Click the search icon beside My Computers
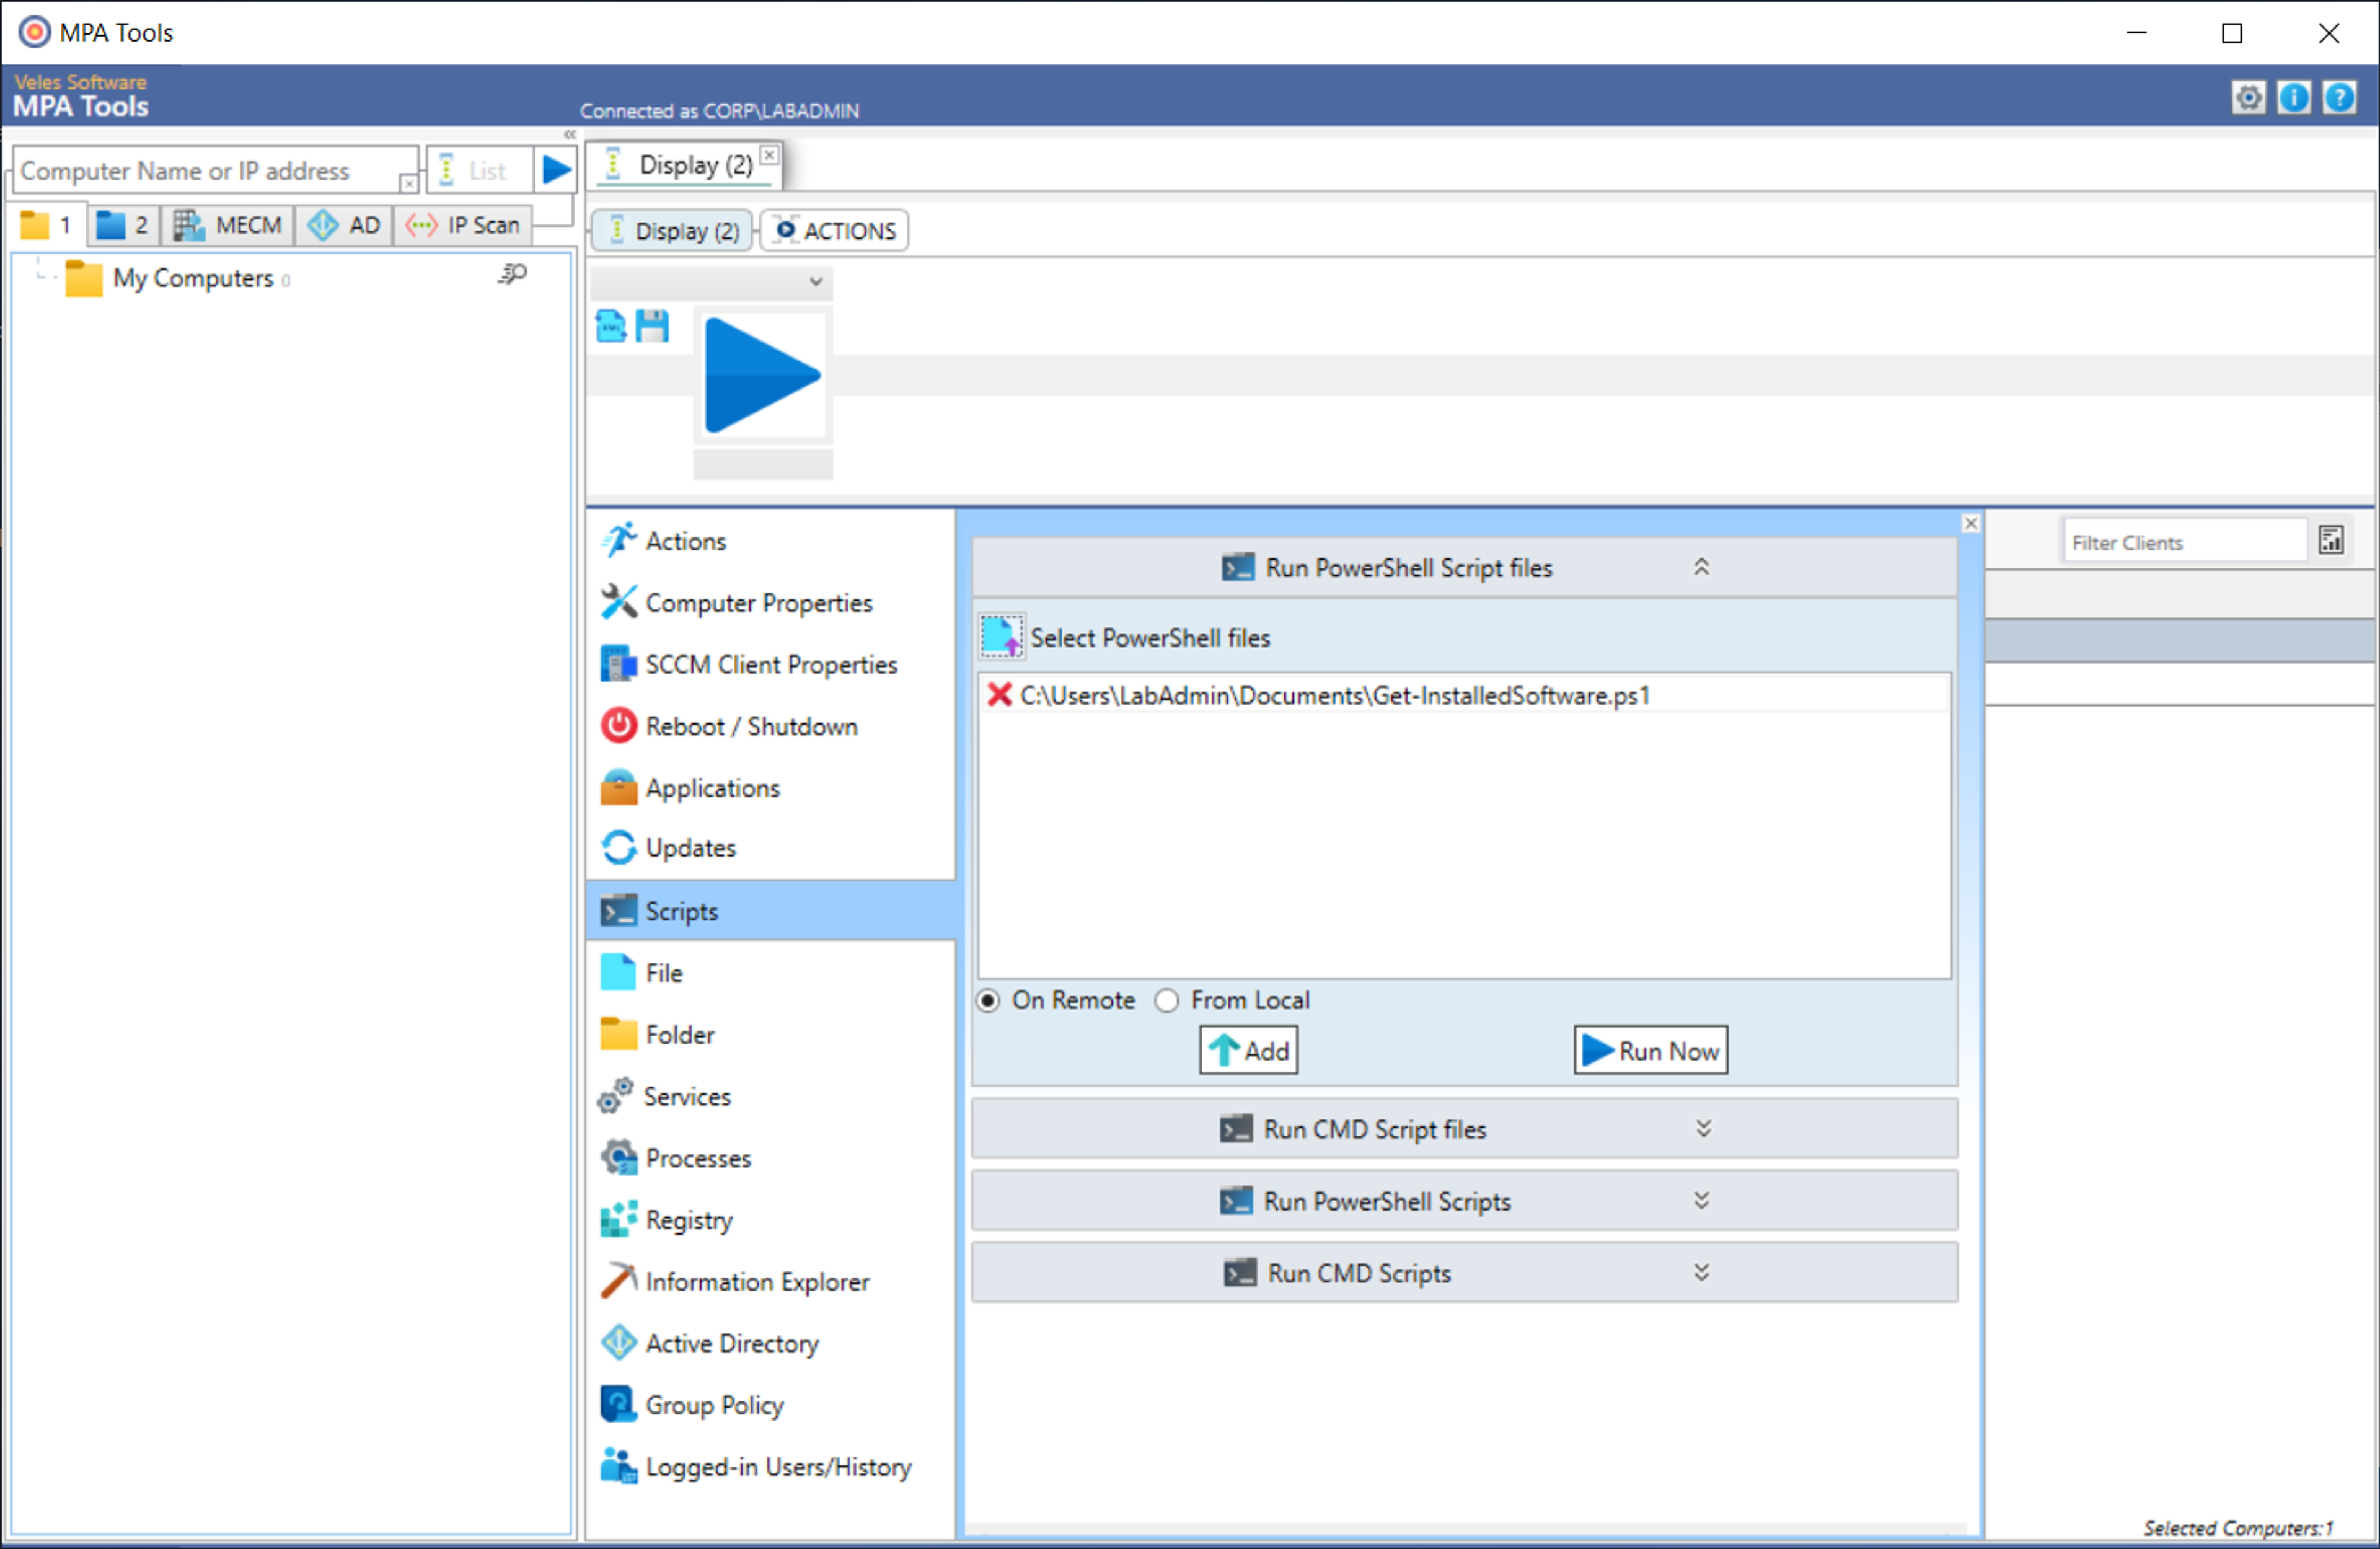The width and height of the screenshot is (2380, 1549). 512,274
